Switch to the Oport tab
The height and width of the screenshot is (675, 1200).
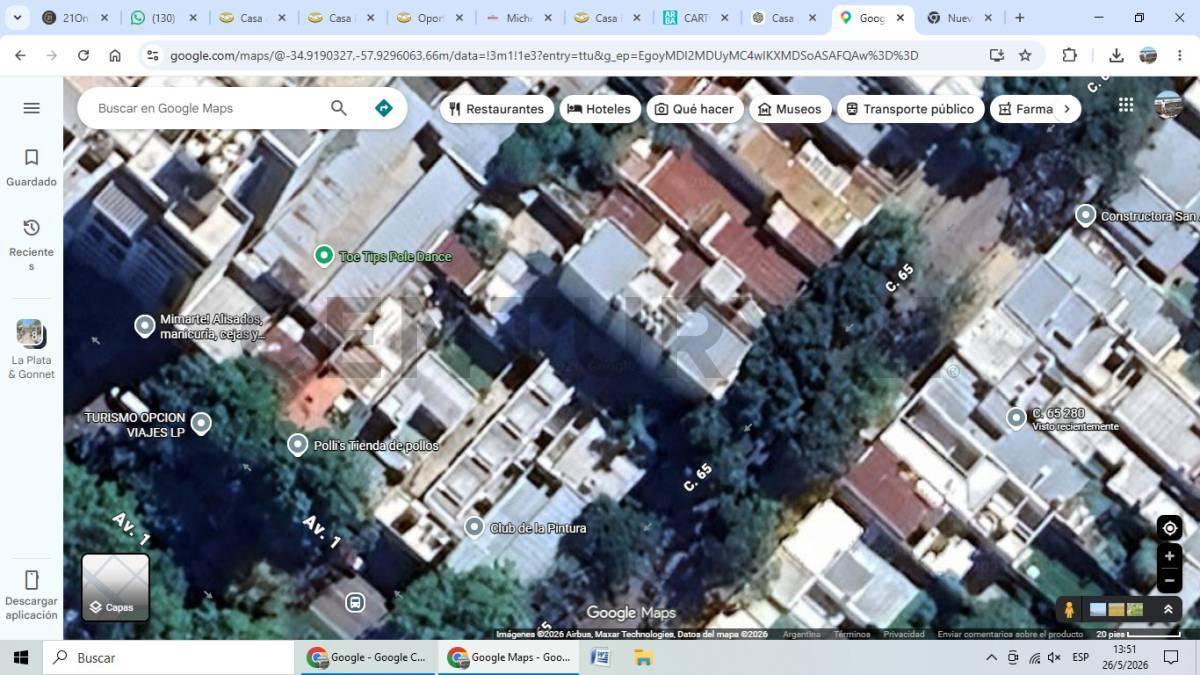(x=432, y=18)
